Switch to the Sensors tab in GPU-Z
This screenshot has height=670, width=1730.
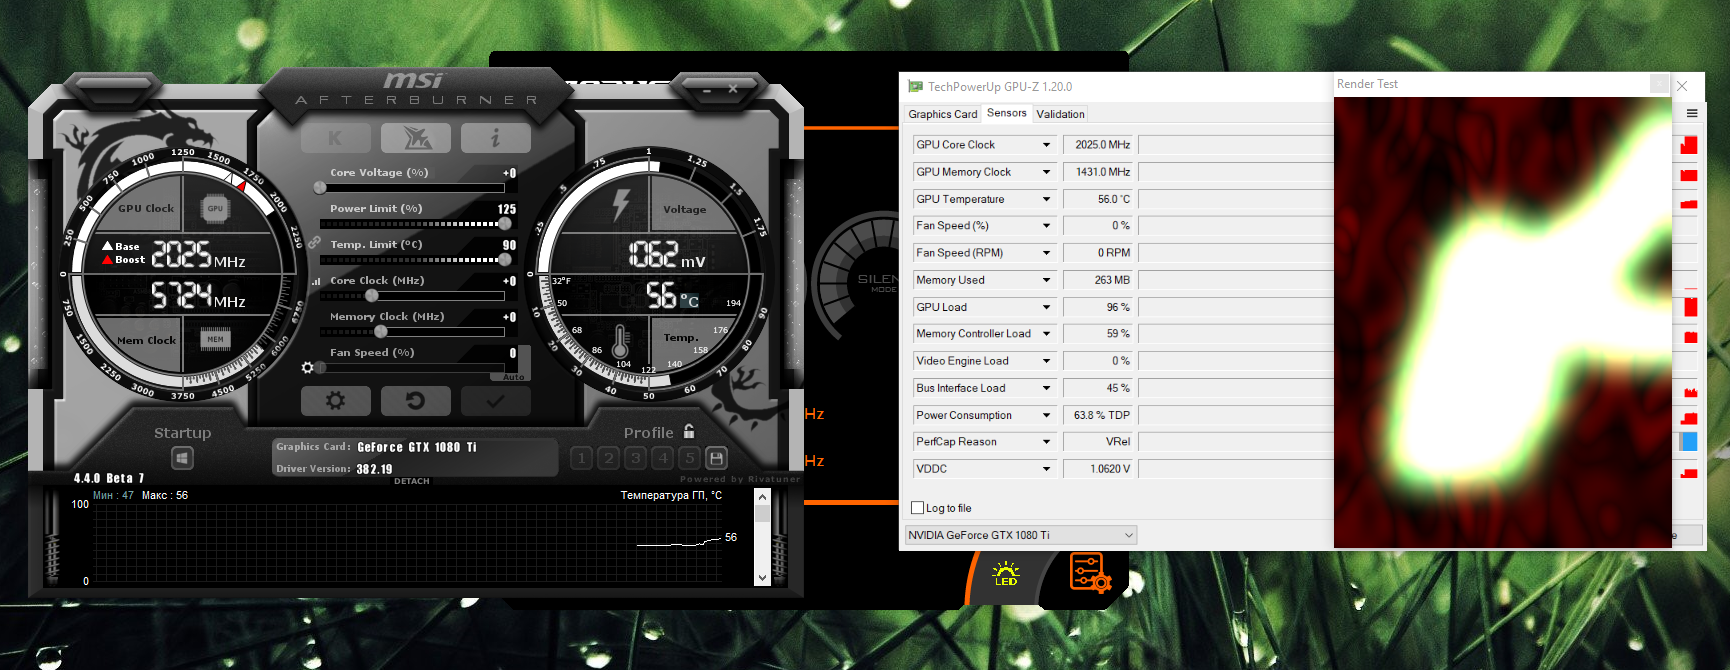1007,113
